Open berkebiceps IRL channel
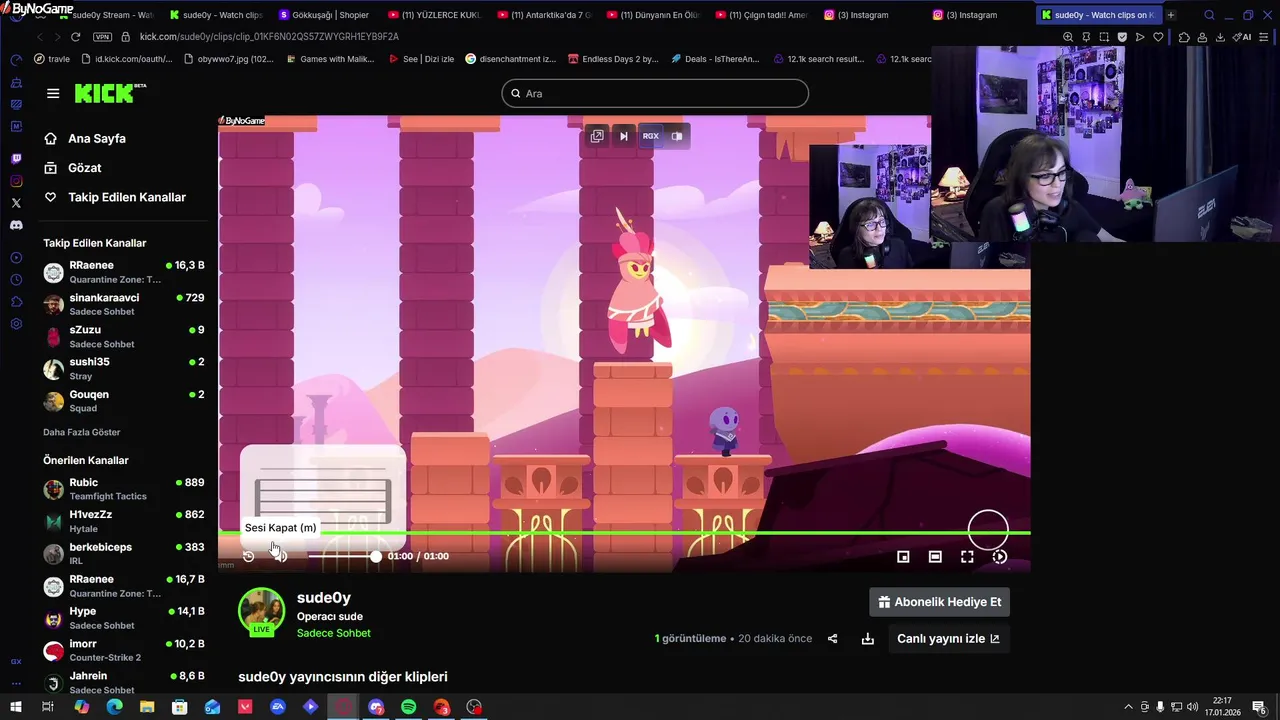 click(124, 553)
